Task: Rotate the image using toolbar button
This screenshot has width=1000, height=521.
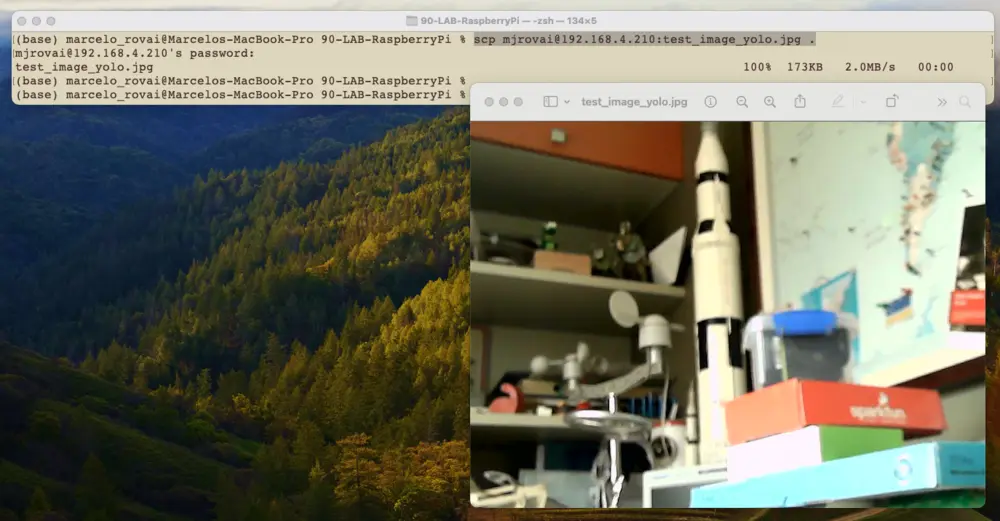Action: pyautogui.click(x=892, y=102)
